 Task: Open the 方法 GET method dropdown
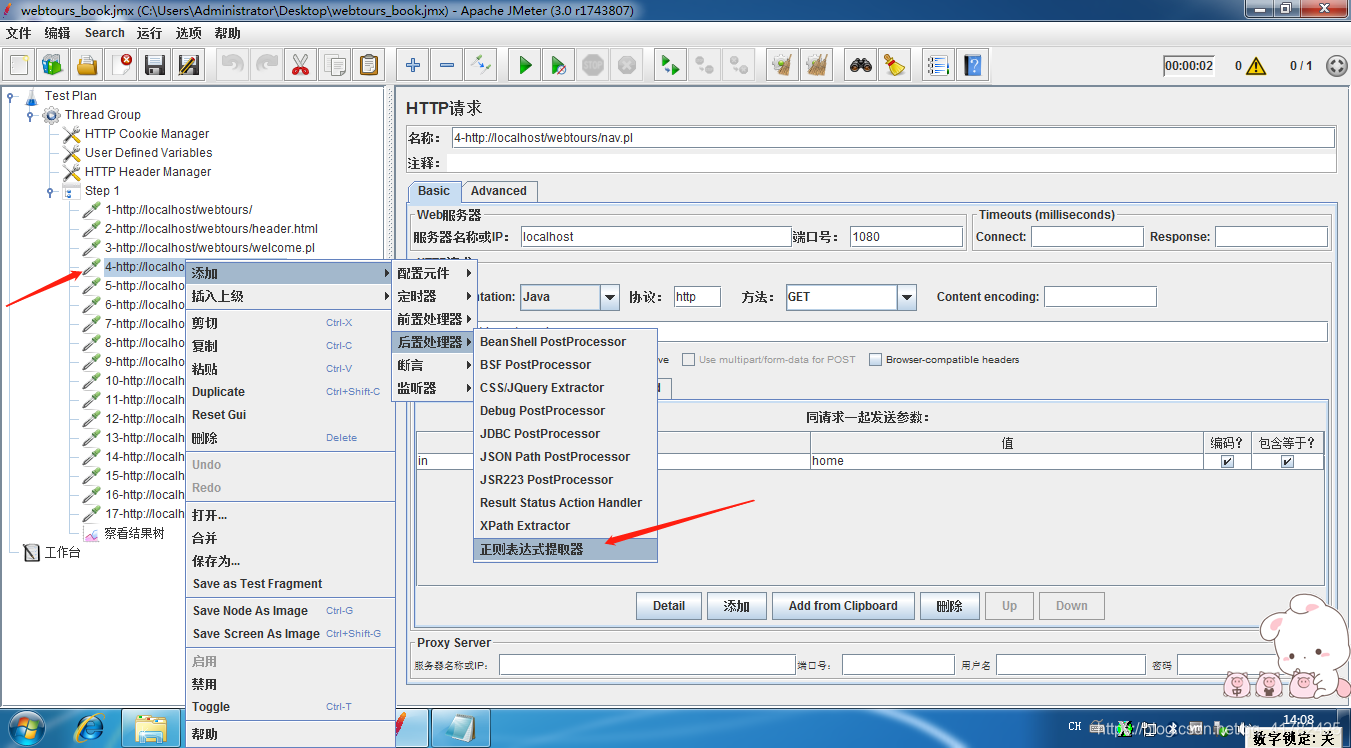pyautogui.click(x=907, y=297)
